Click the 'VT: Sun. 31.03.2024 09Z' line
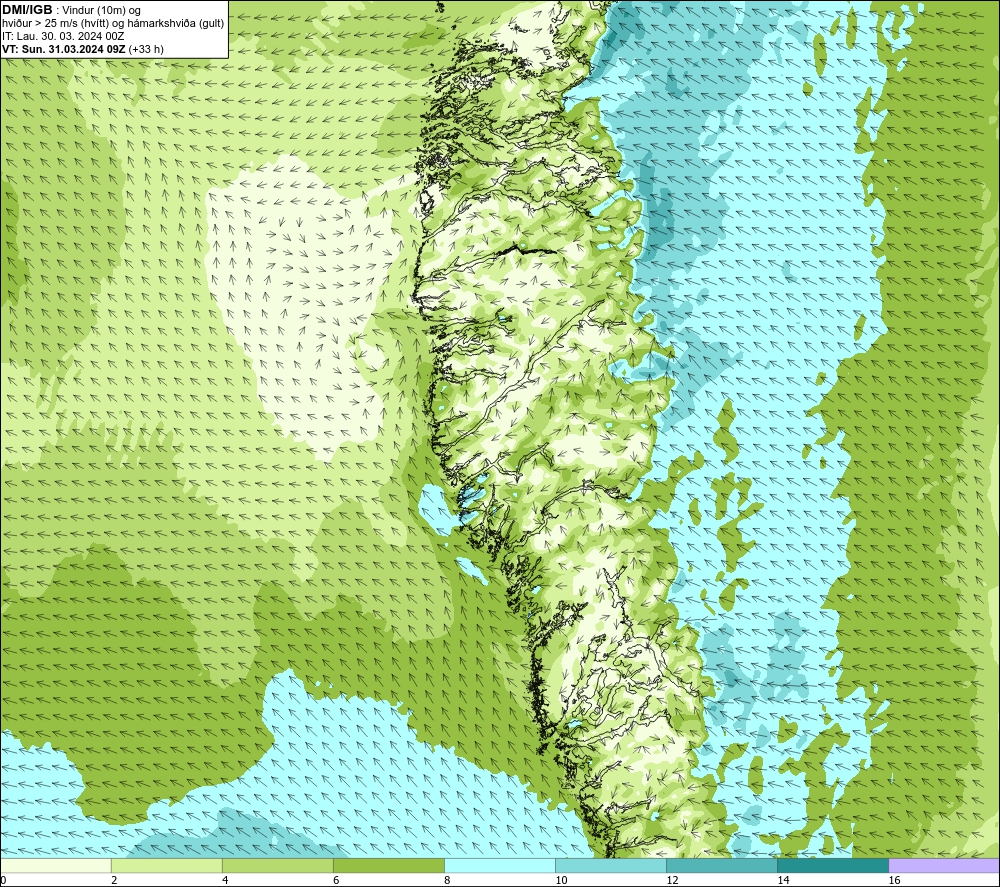This screenshot has height=887, width=1000. pyautogui.click(x=64, y=49)
